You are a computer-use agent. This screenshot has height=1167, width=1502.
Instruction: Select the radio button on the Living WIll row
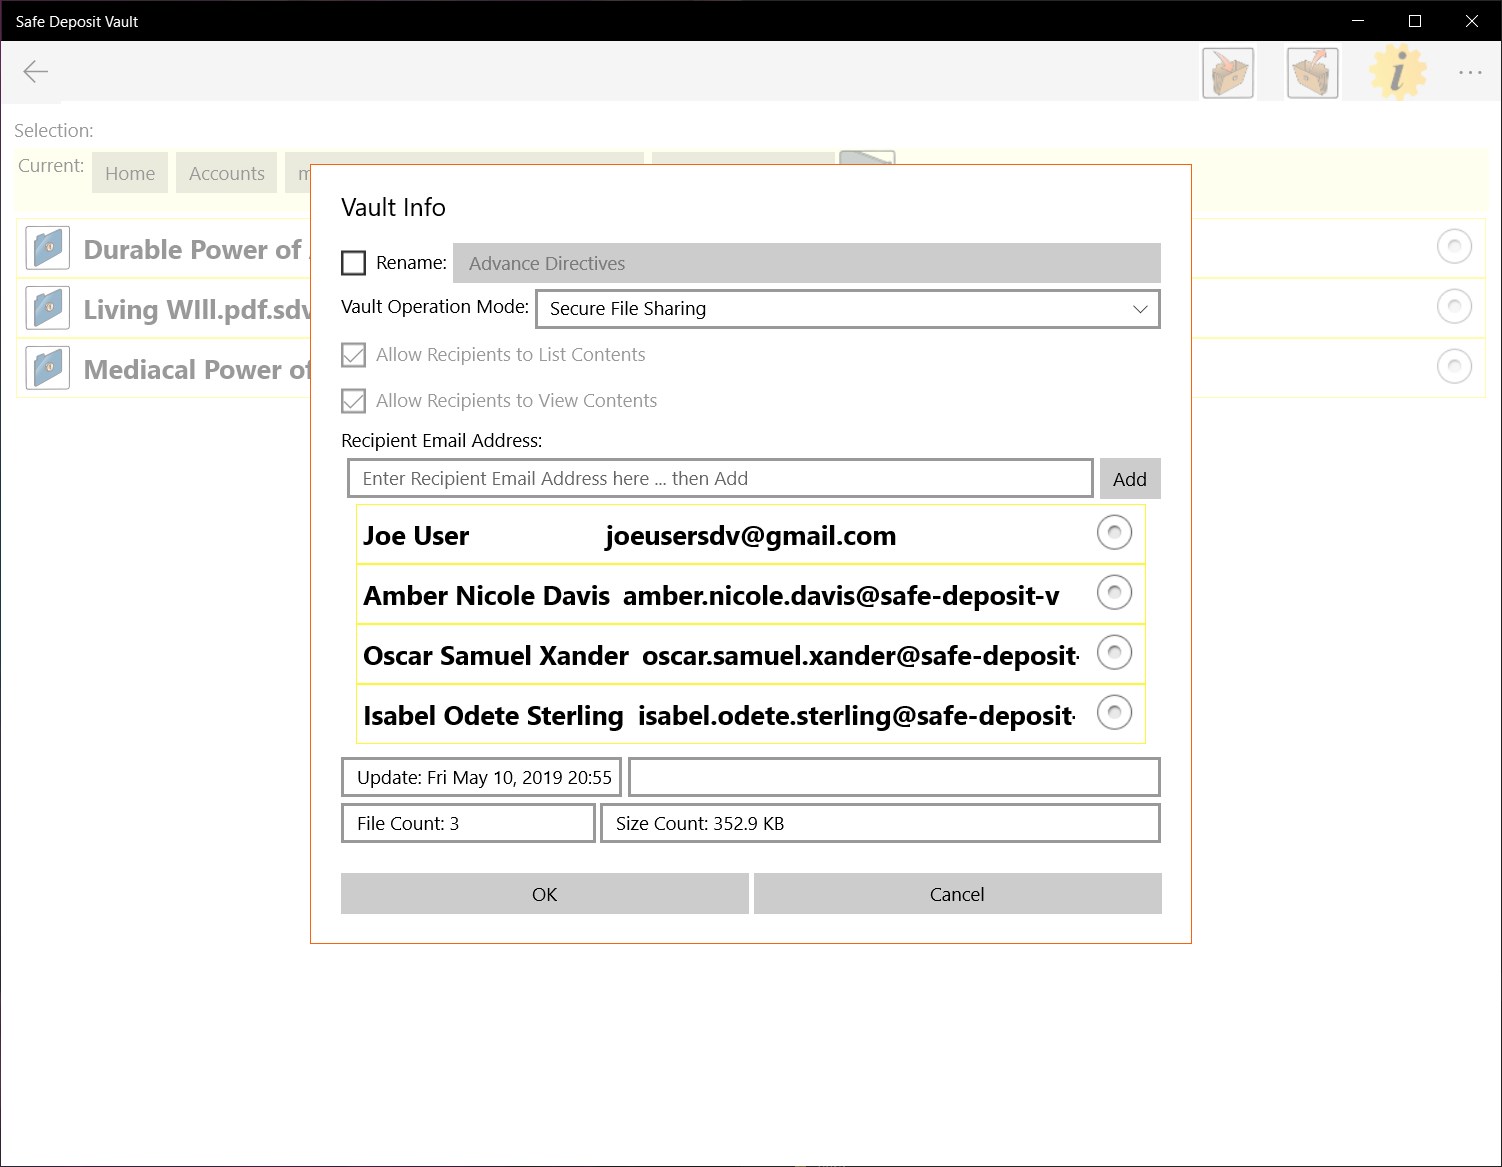coord(1454,306)
